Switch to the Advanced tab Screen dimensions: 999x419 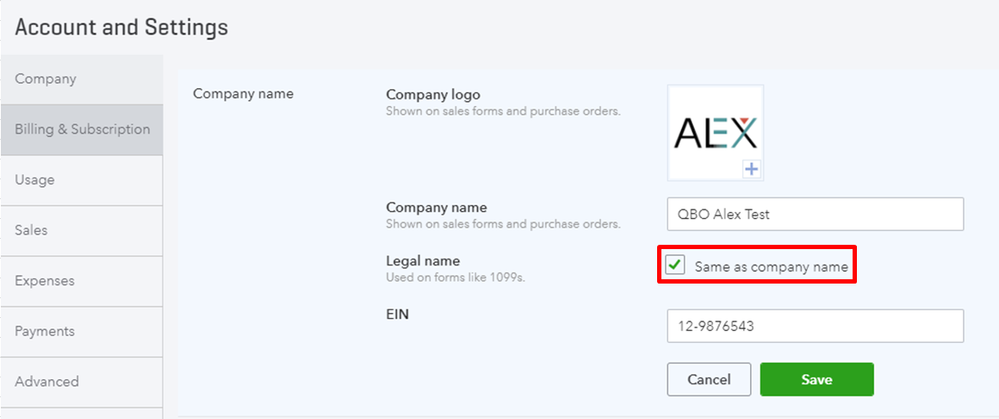82,382
